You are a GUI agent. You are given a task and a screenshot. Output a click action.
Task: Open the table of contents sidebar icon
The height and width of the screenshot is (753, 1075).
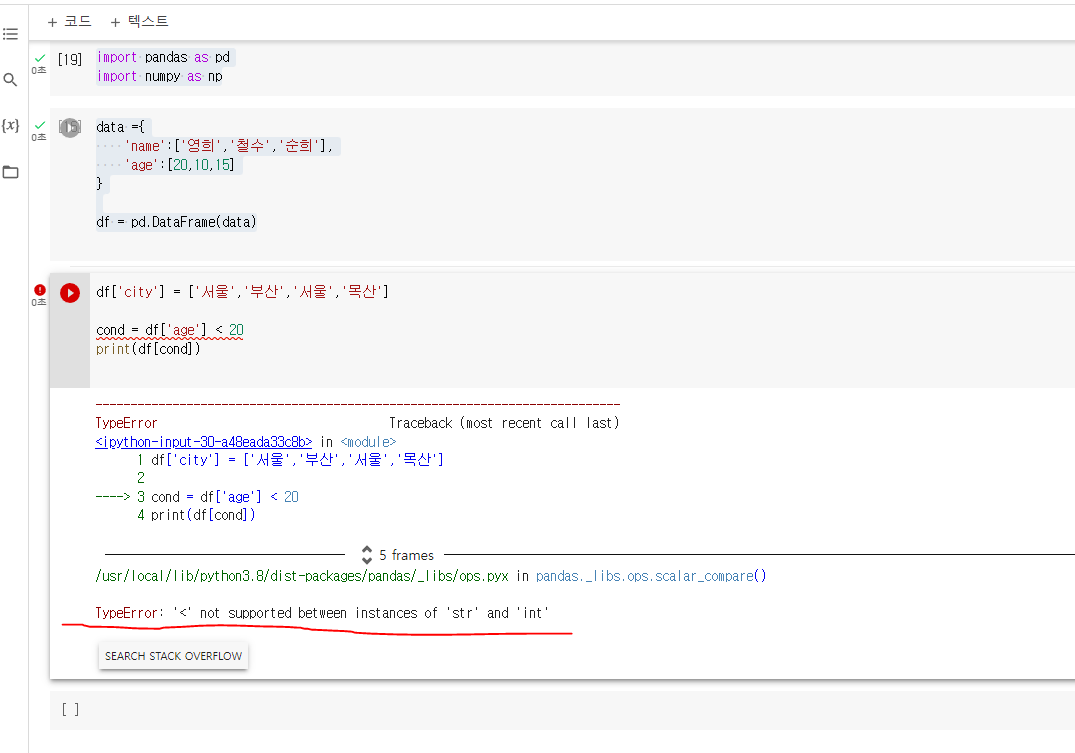point(10,34)
